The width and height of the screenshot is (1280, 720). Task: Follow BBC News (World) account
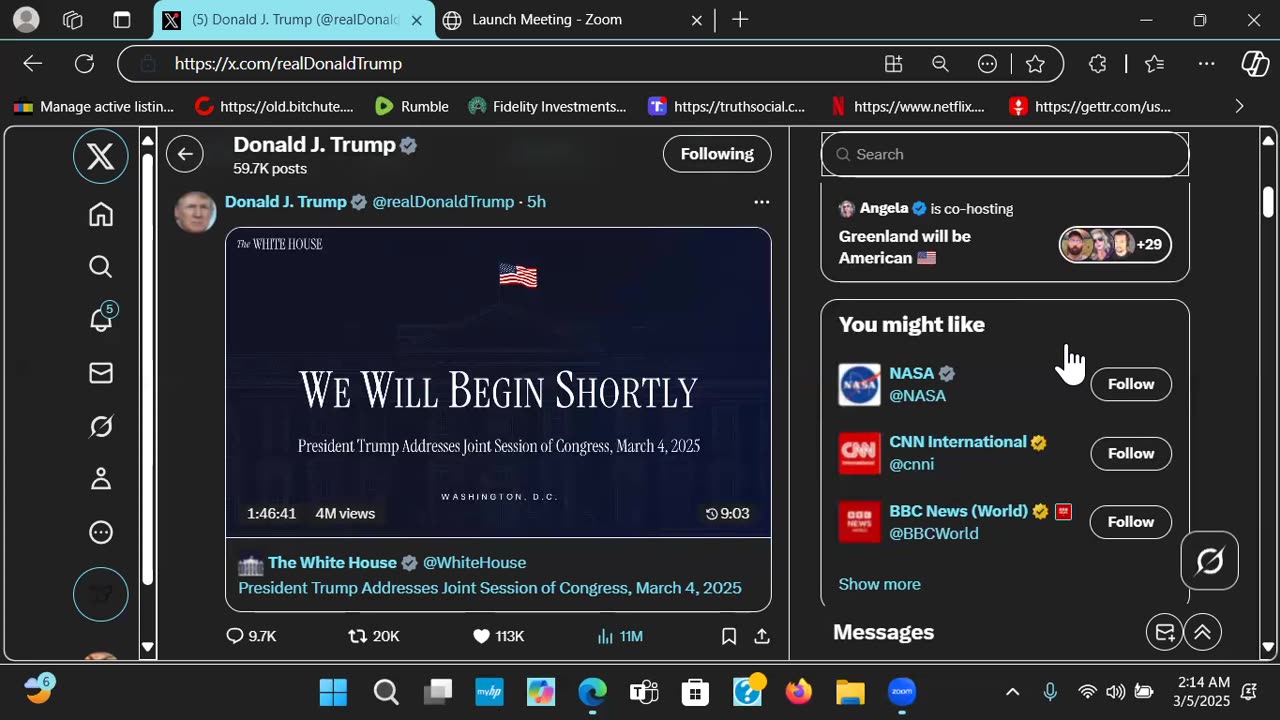pos(1131,522)
